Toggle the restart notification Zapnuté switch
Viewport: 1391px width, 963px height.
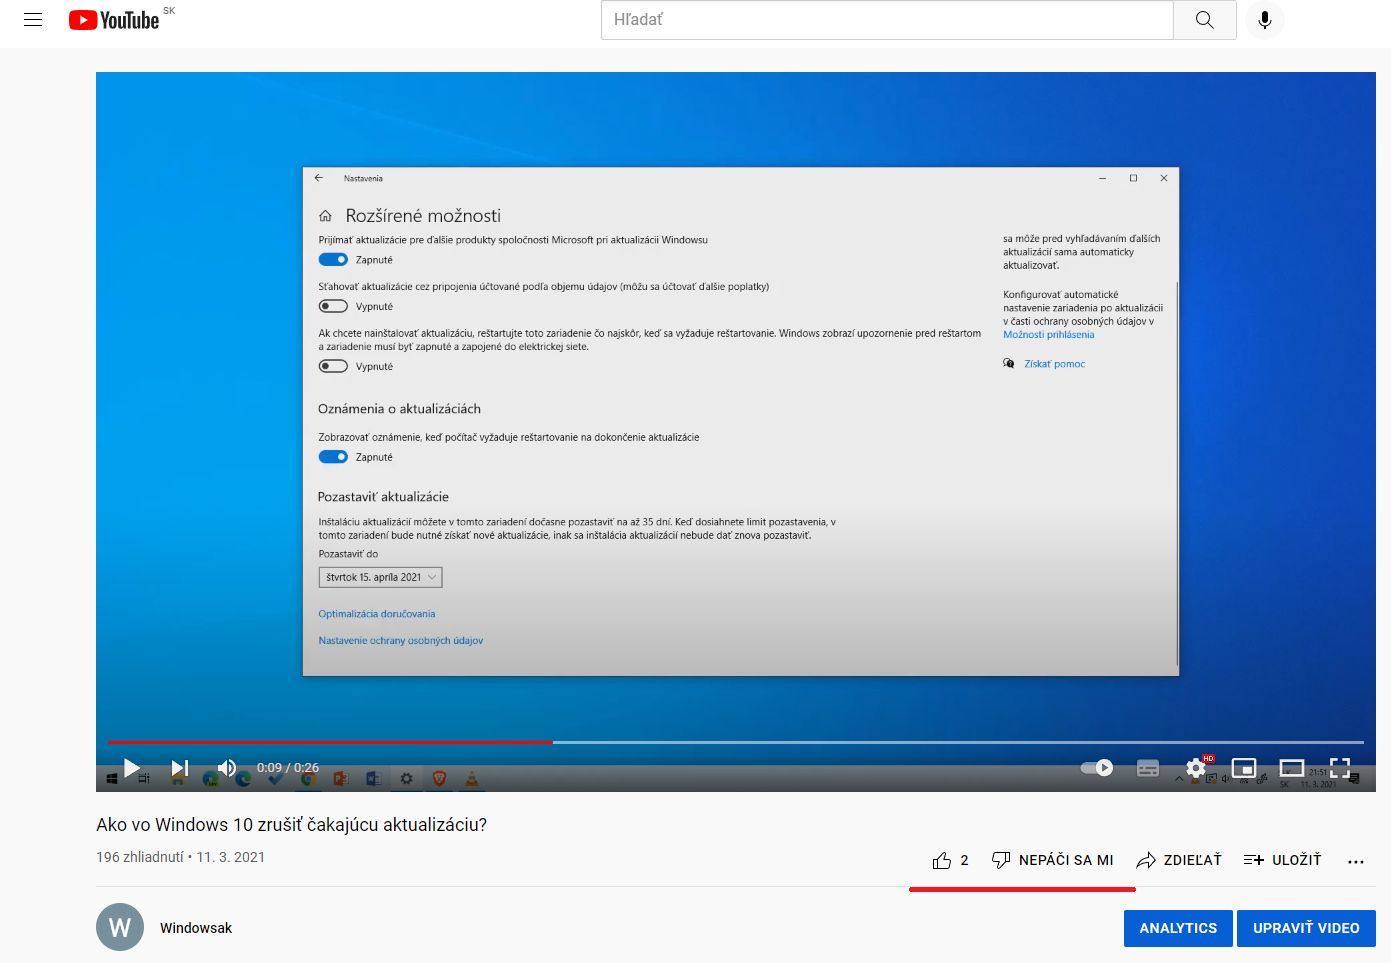click(333, 457)
